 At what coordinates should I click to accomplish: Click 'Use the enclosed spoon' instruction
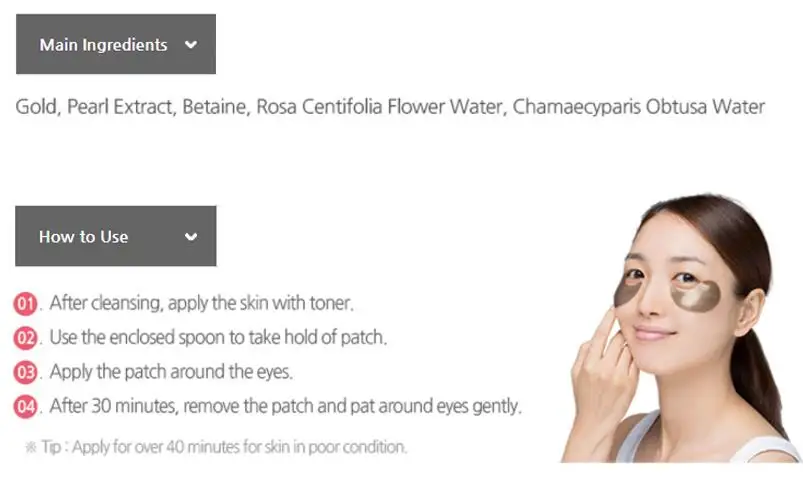coord(218,338)
